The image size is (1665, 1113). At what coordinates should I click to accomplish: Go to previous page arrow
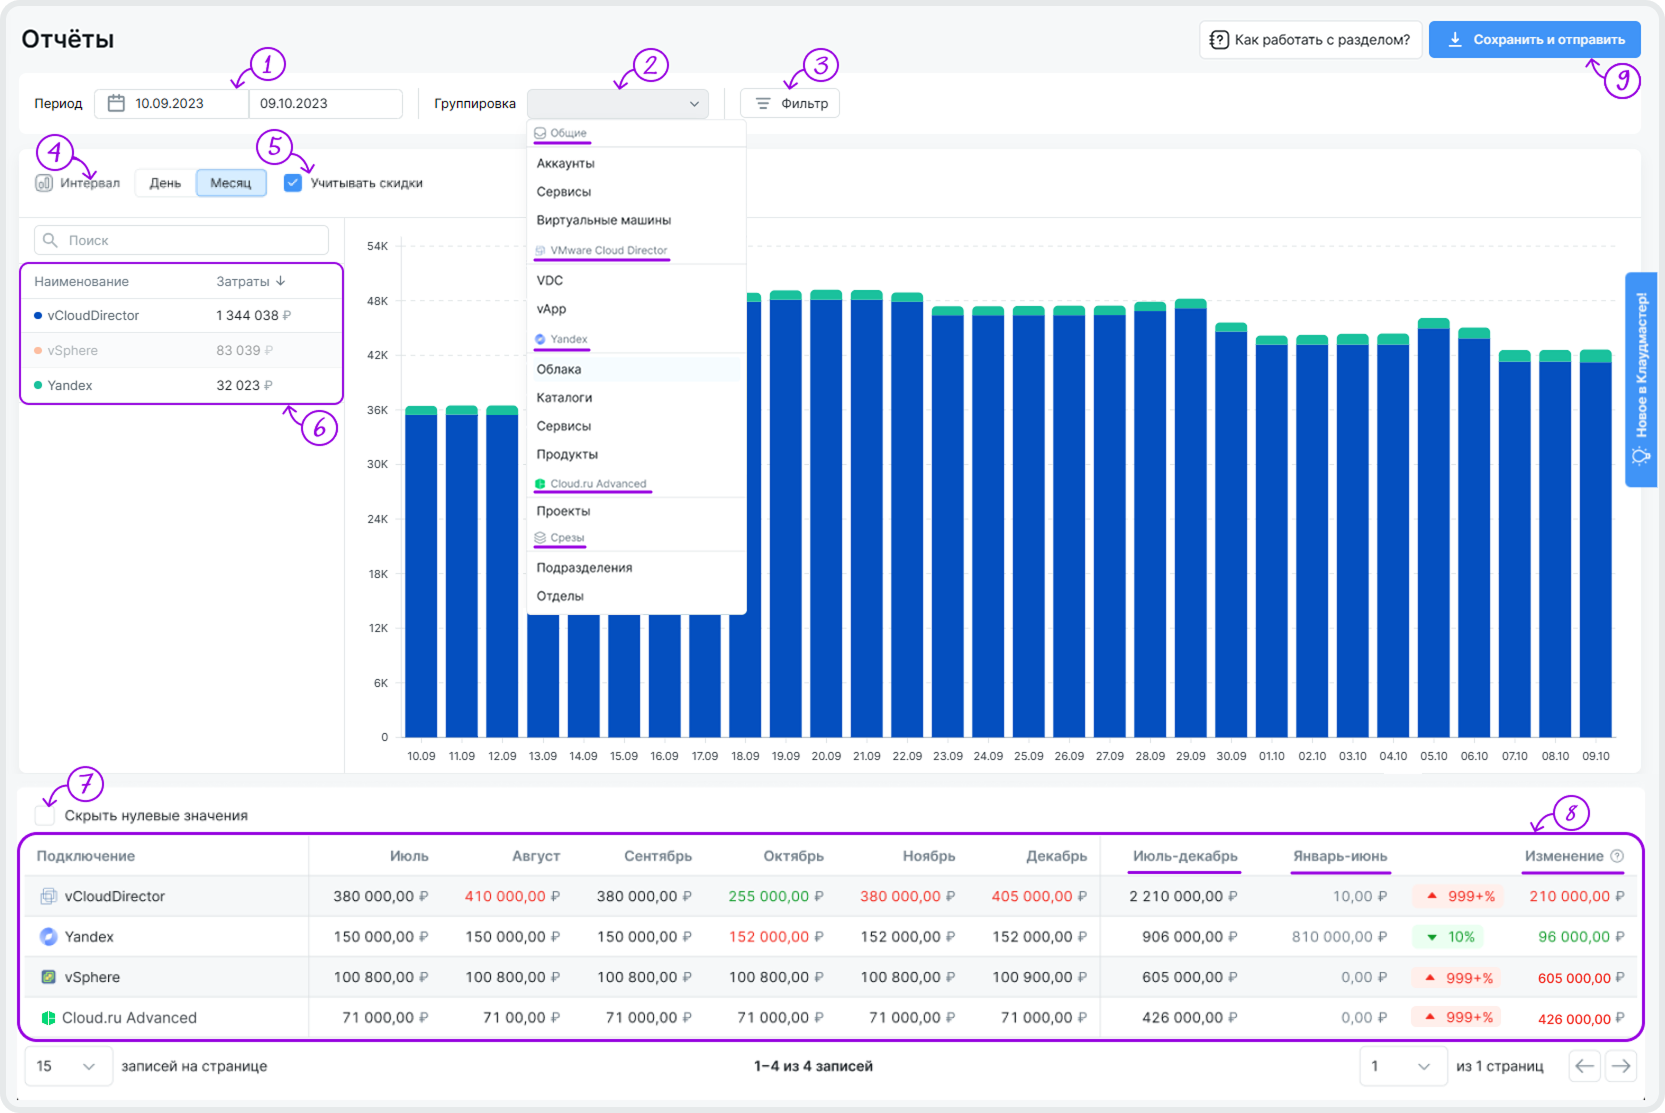point(1584,1066)
